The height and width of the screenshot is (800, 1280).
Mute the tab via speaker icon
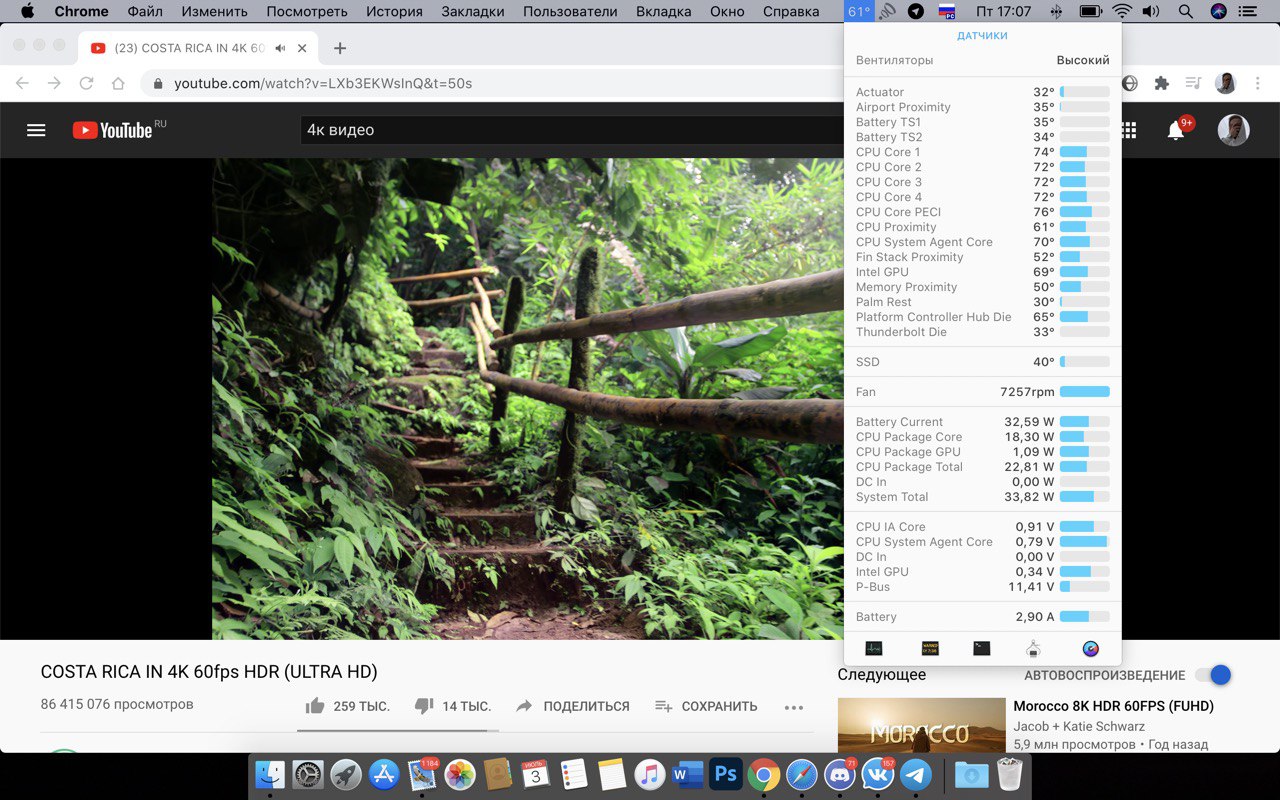point(281,48)
